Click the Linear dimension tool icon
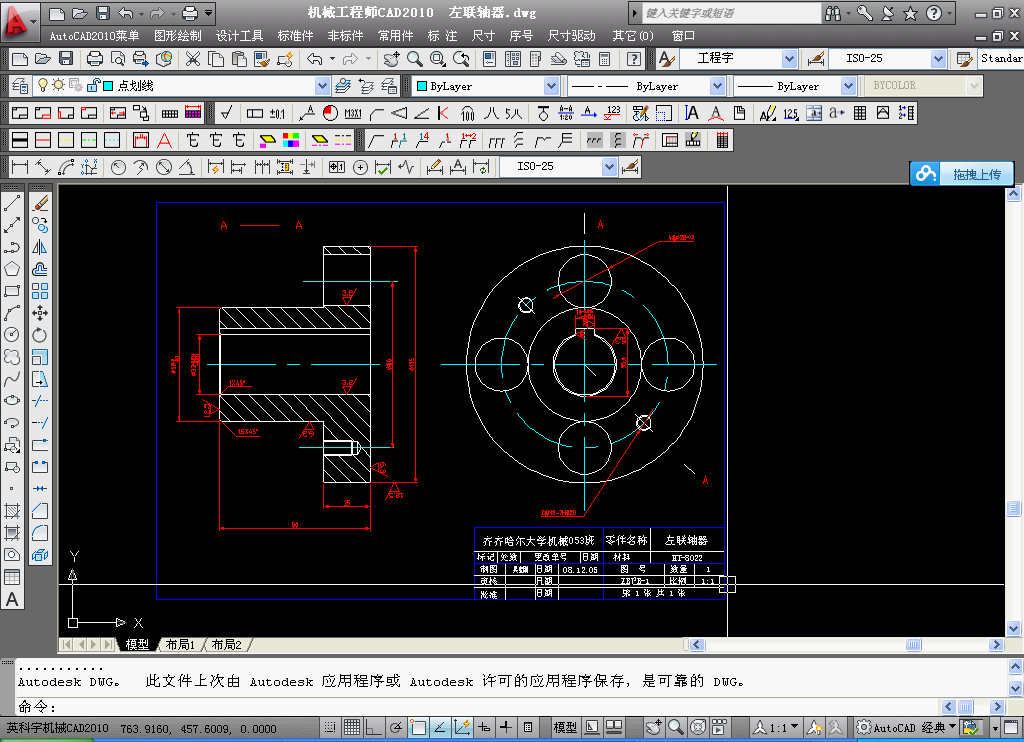Screen dimensions: 1024x742 pyautogui.click(x=20, y=167)
